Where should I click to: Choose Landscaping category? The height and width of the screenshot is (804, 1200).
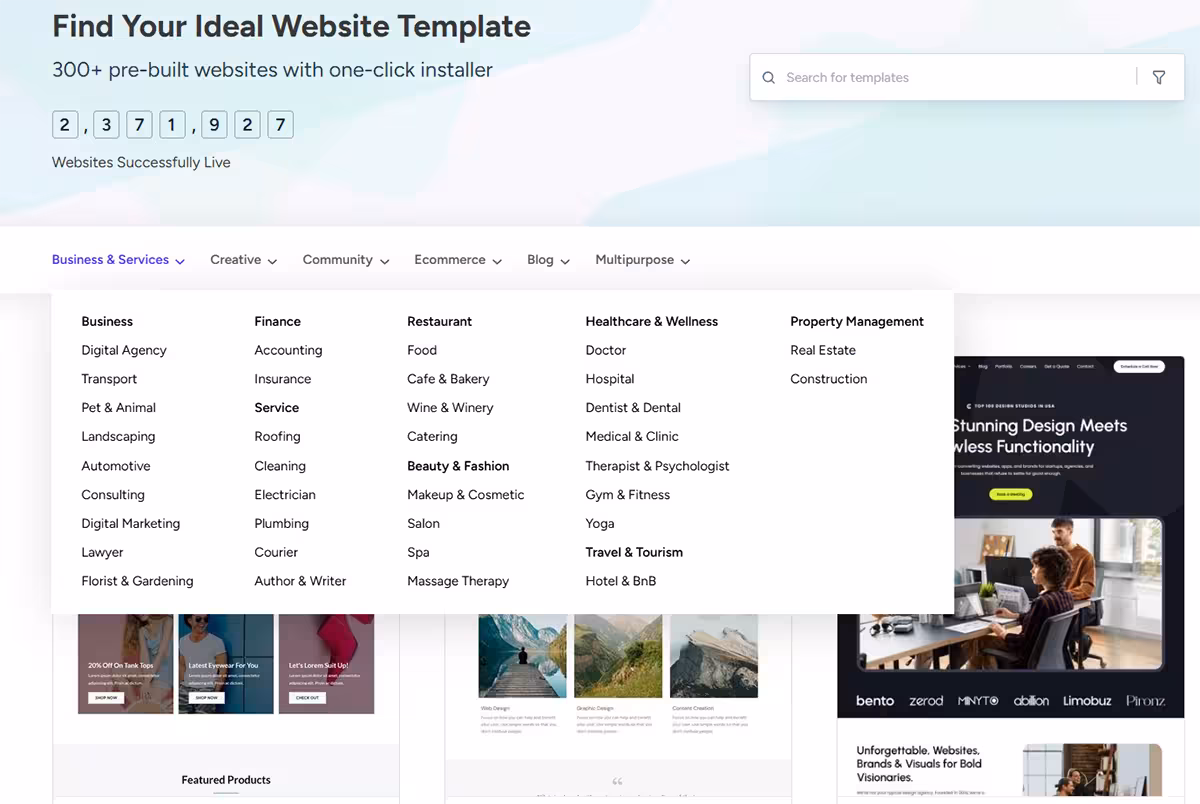[x=118, y=437]
